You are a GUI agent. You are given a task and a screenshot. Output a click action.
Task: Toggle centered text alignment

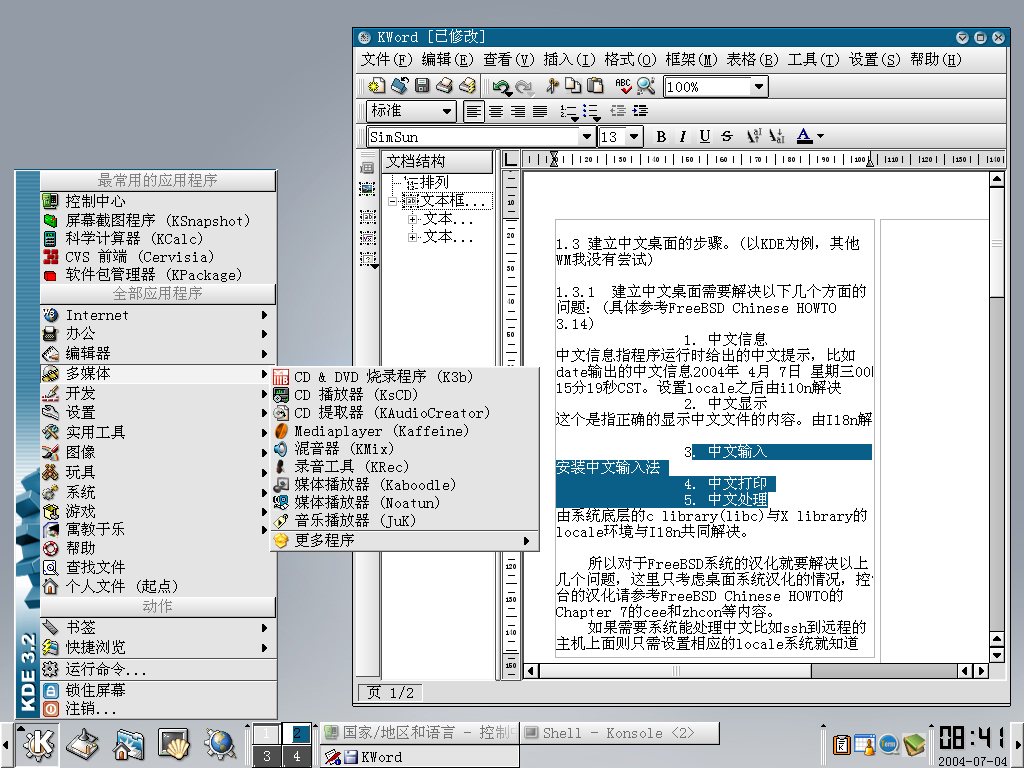click(x=496, y=111)
